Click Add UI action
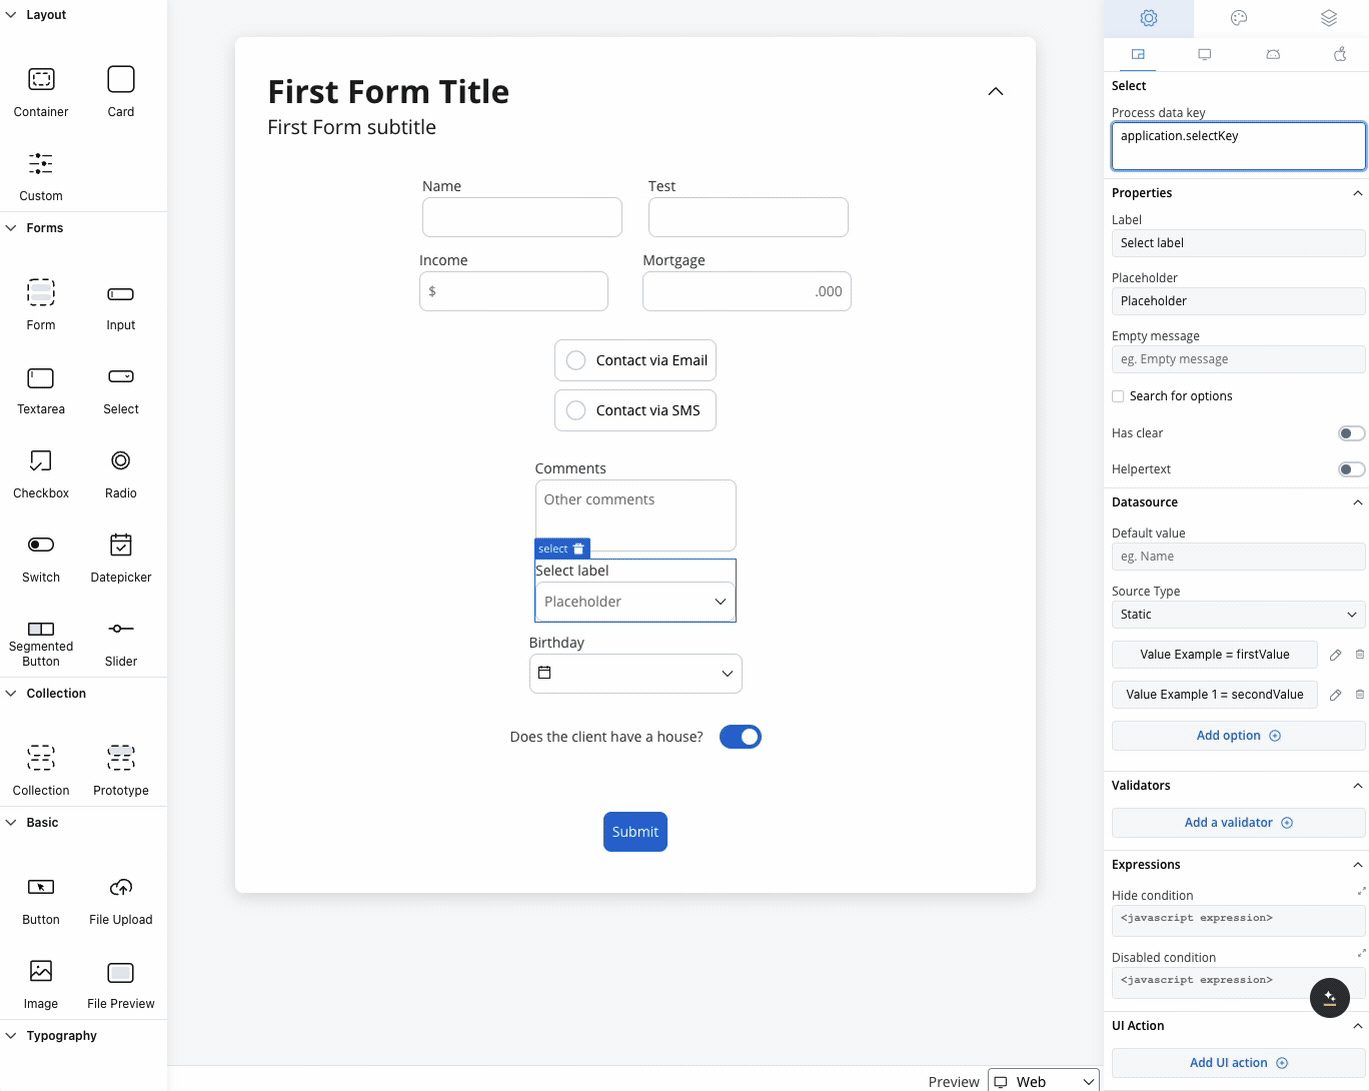This screenshot has height=1091, width=1369. [x=1238, y=1063]
